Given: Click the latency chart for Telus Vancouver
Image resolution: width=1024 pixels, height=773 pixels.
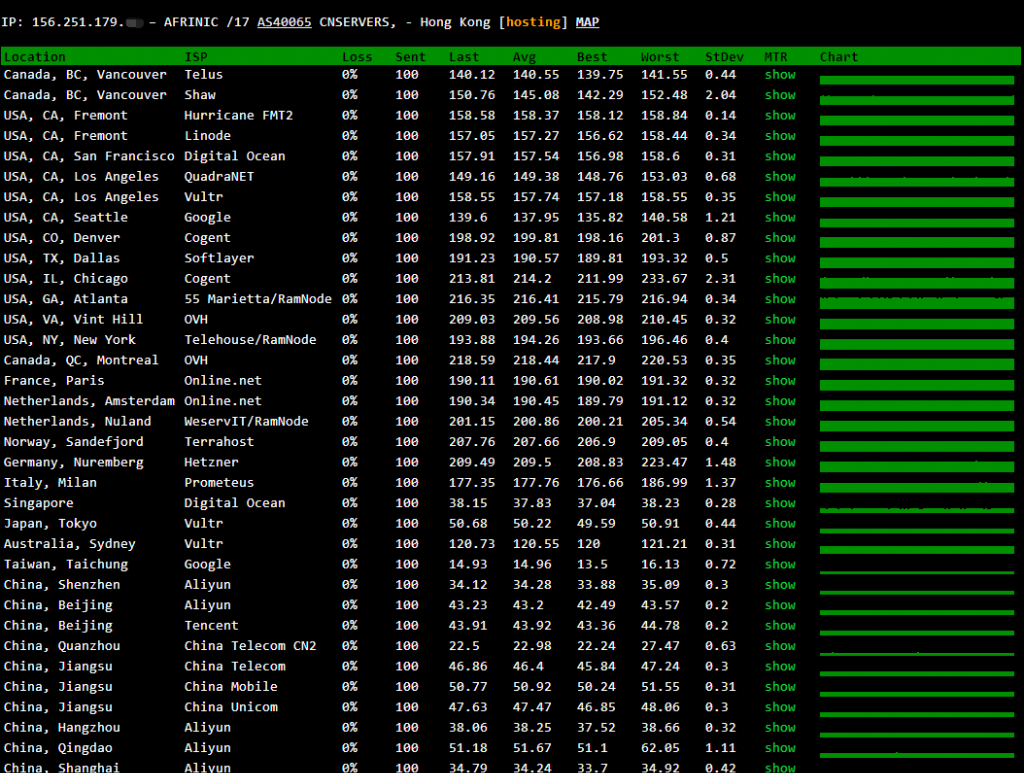Looking at the screenshot, I should [x=917, y=80].
